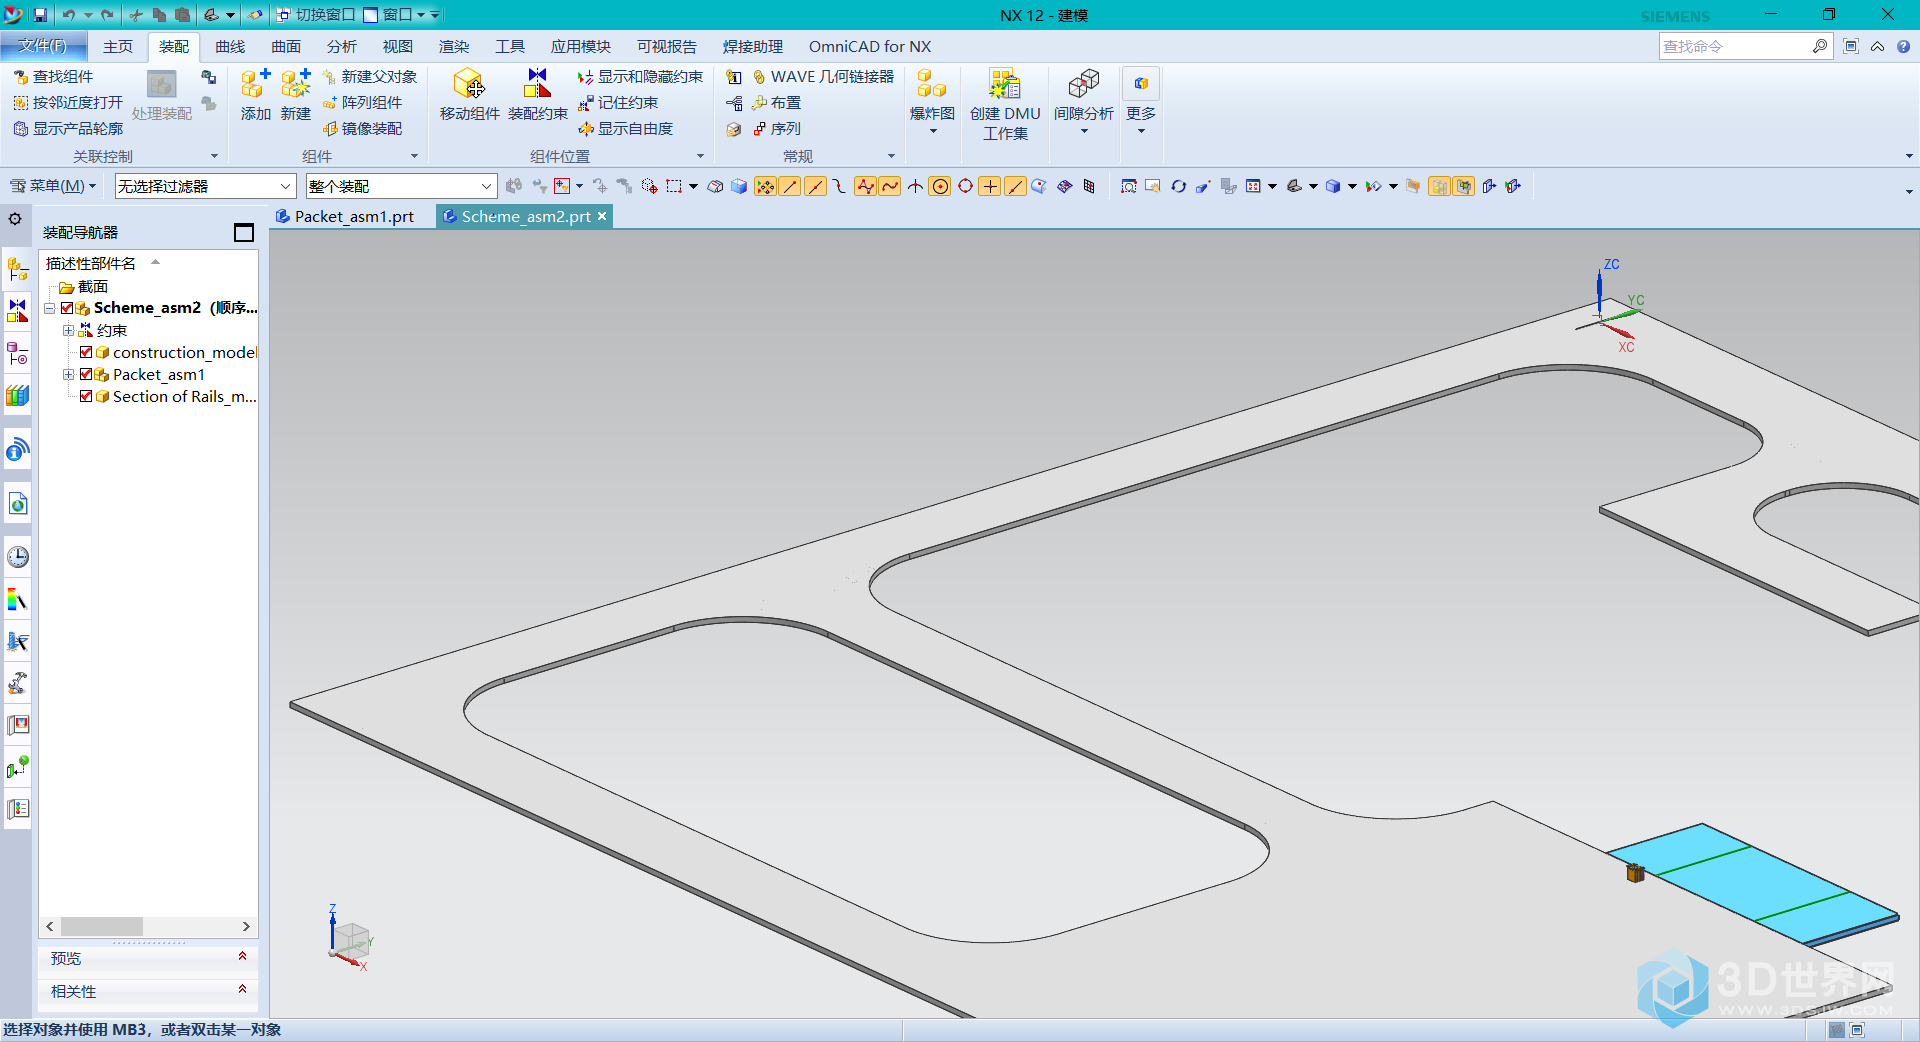
Task: Expand the 组件位置 group dropdown arrow
Action: point(700,156)
